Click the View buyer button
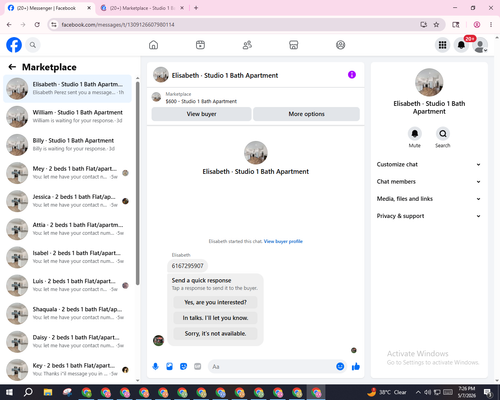500x400 pixels. (201, 114)
